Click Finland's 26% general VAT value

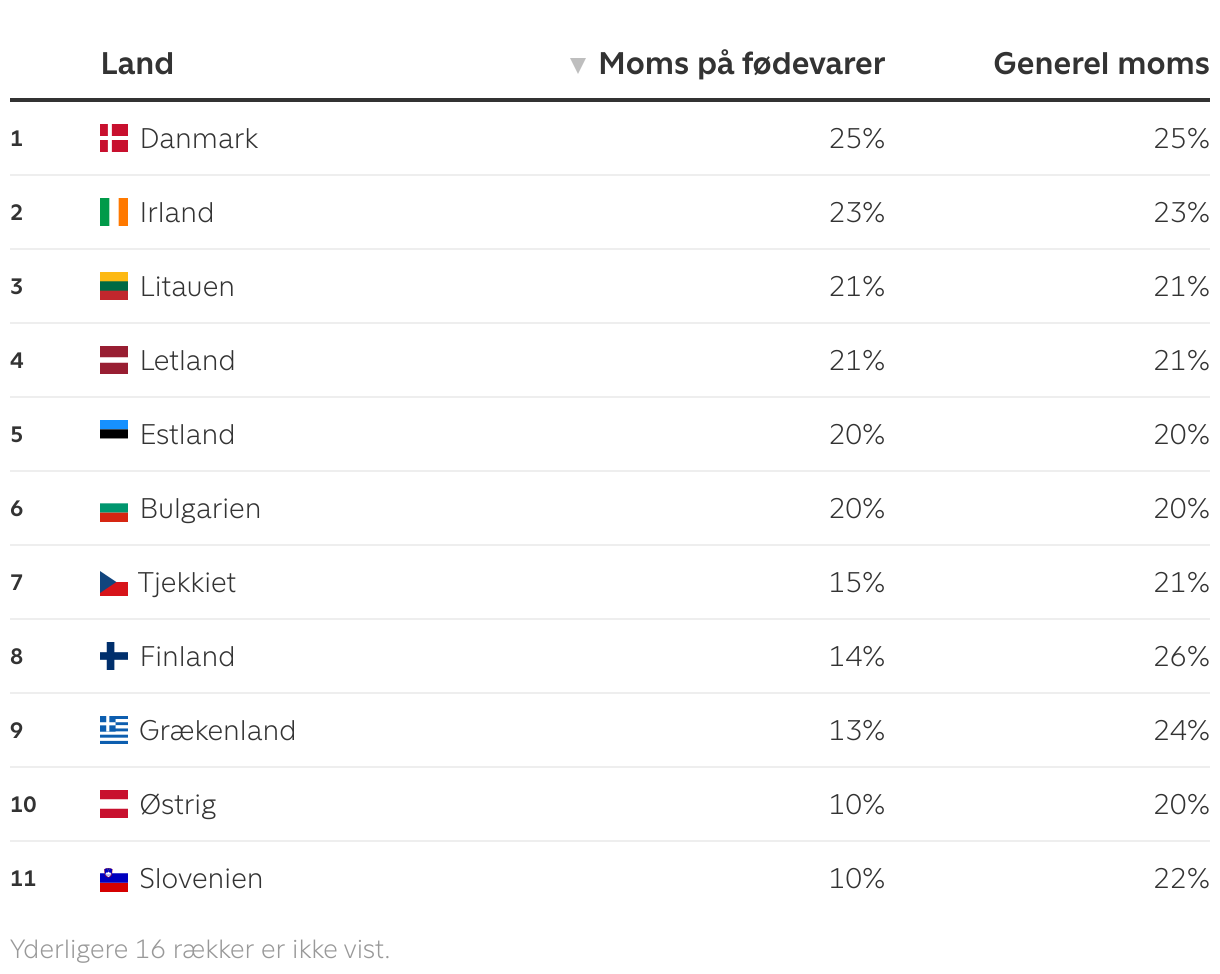[1181, 656]
